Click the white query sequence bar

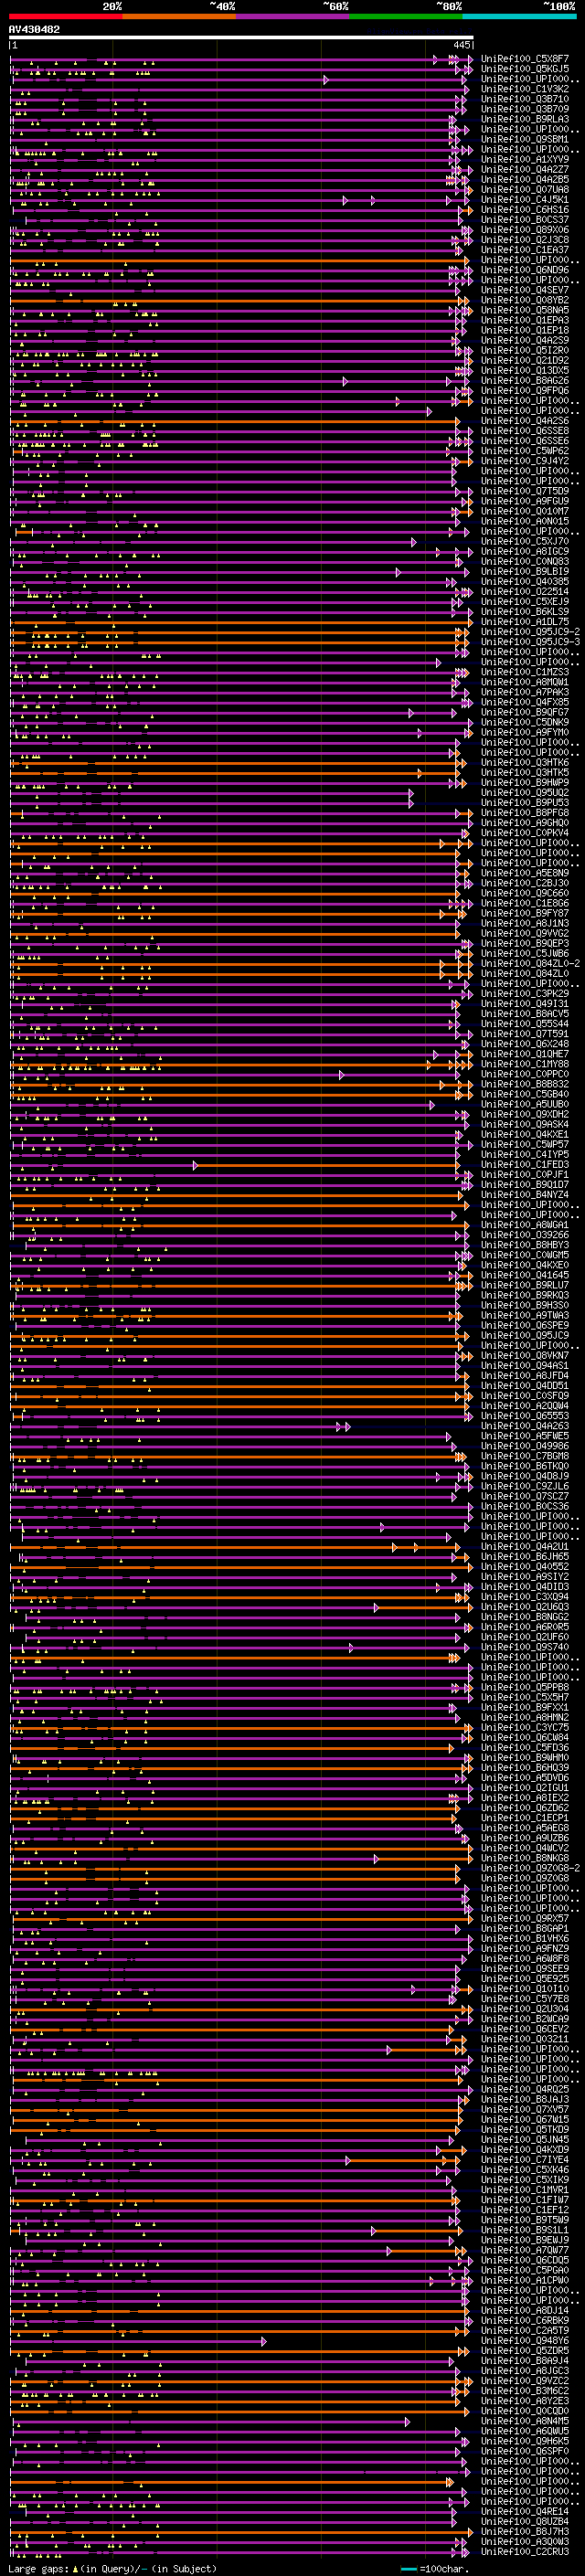coord(241,38)
